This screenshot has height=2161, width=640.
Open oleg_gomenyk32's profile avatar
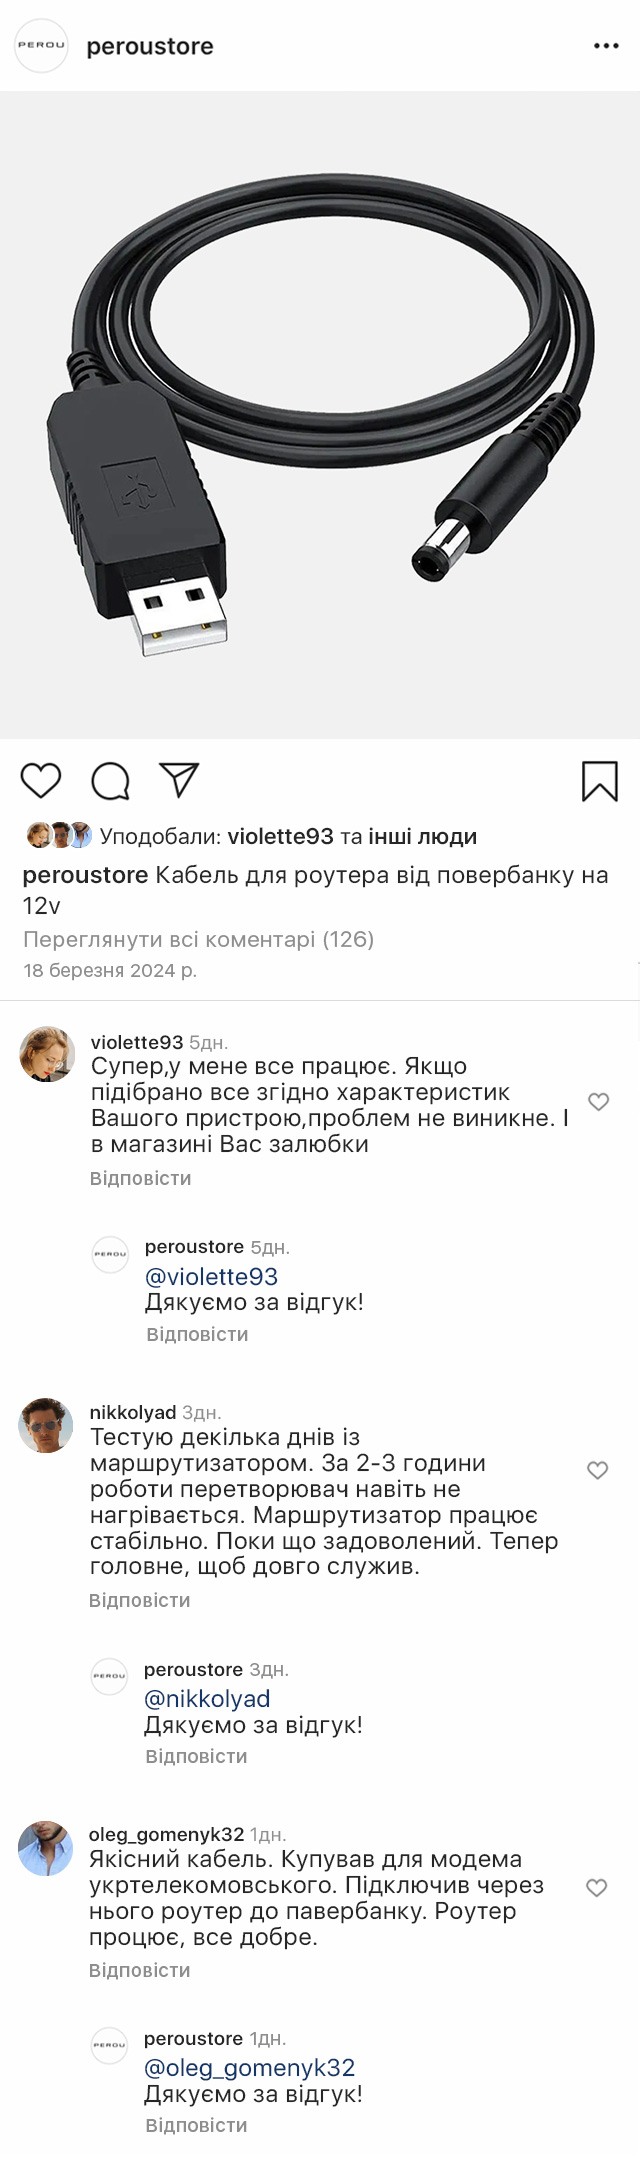pos(46,1847)
